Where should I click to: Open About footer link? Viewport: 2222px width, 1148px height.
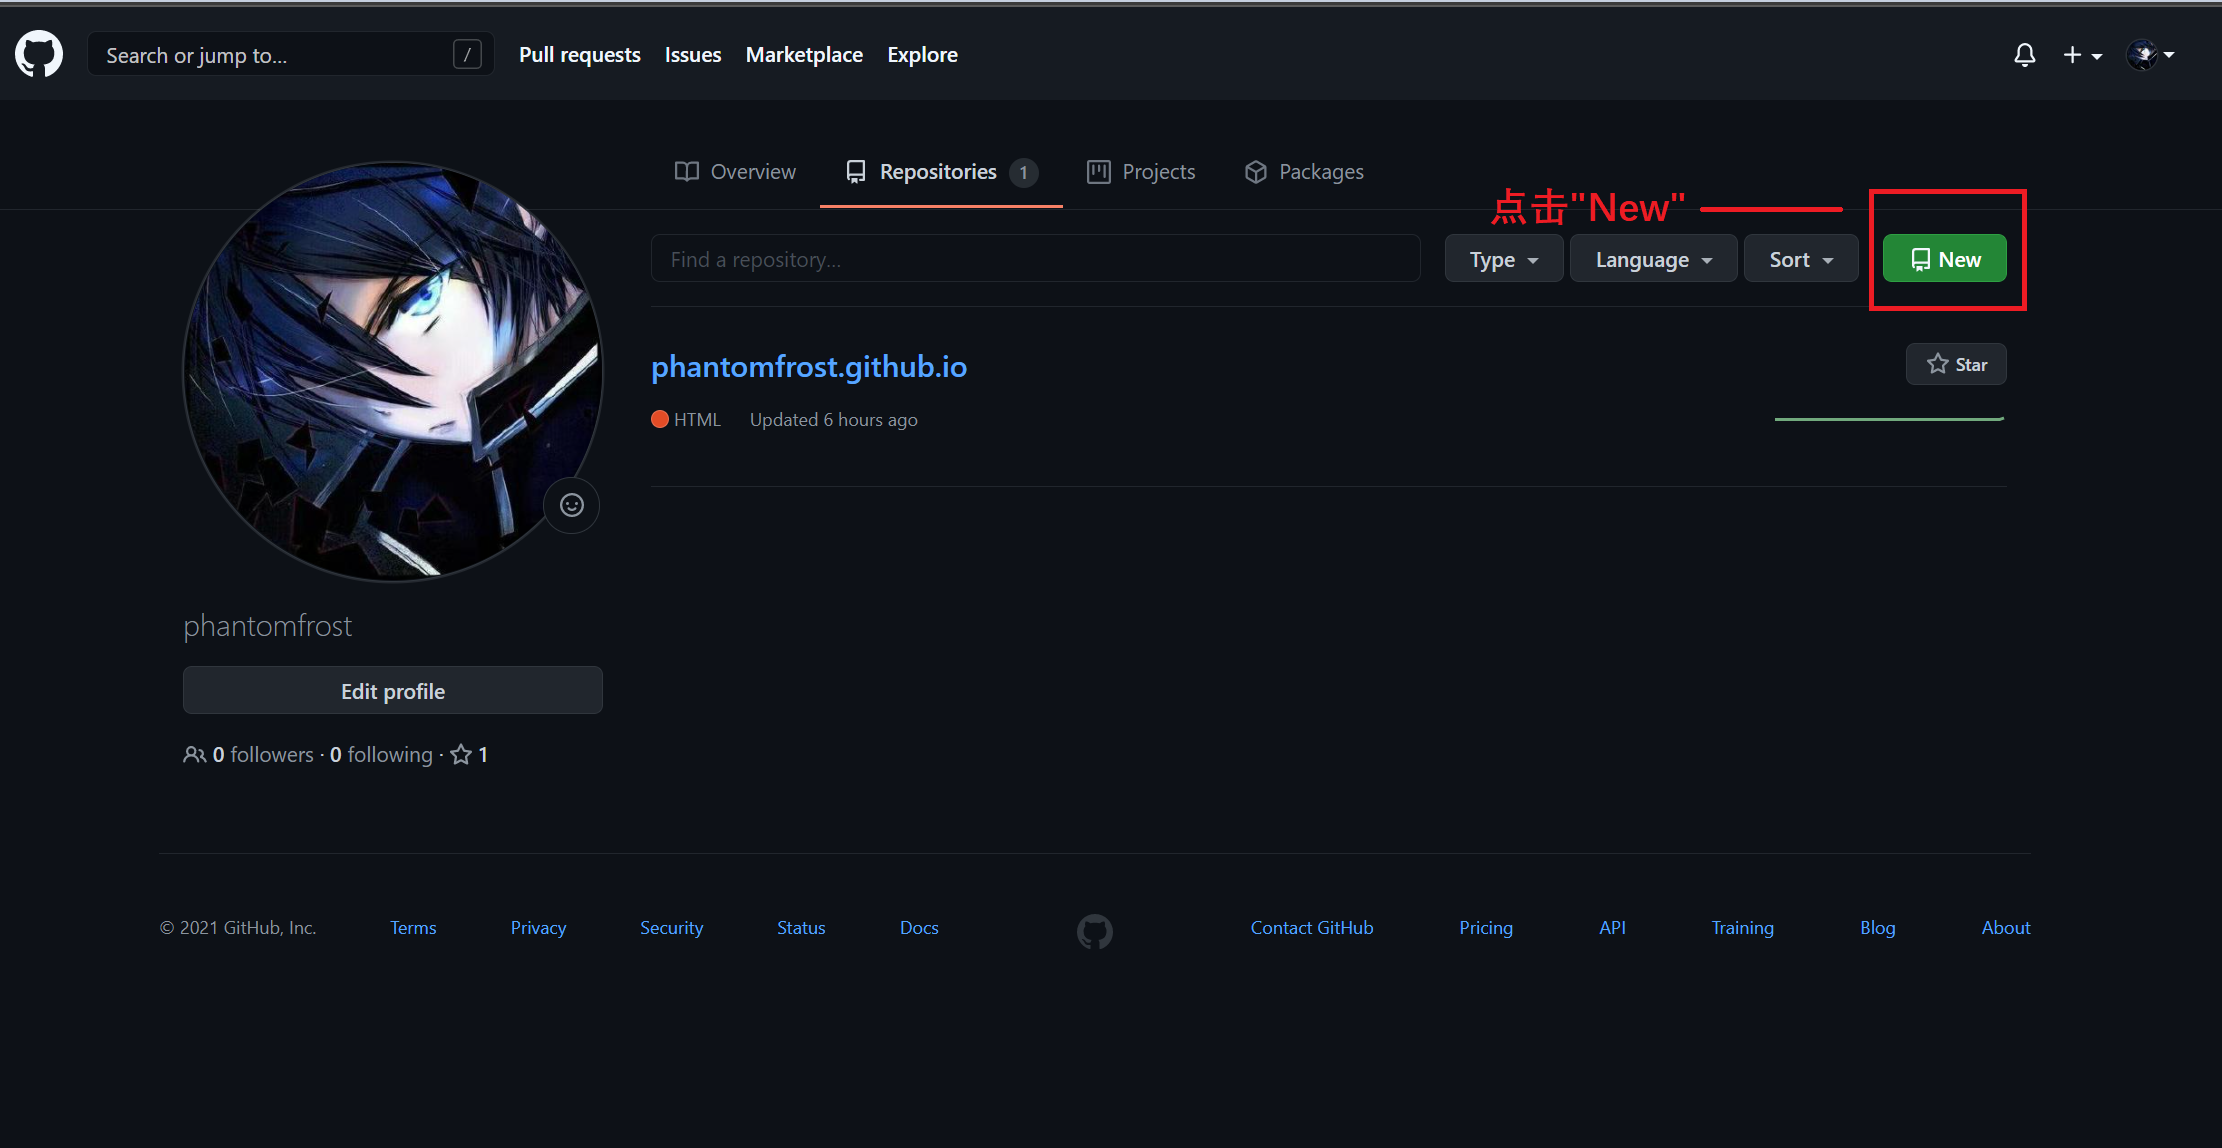coord(2006,928)
